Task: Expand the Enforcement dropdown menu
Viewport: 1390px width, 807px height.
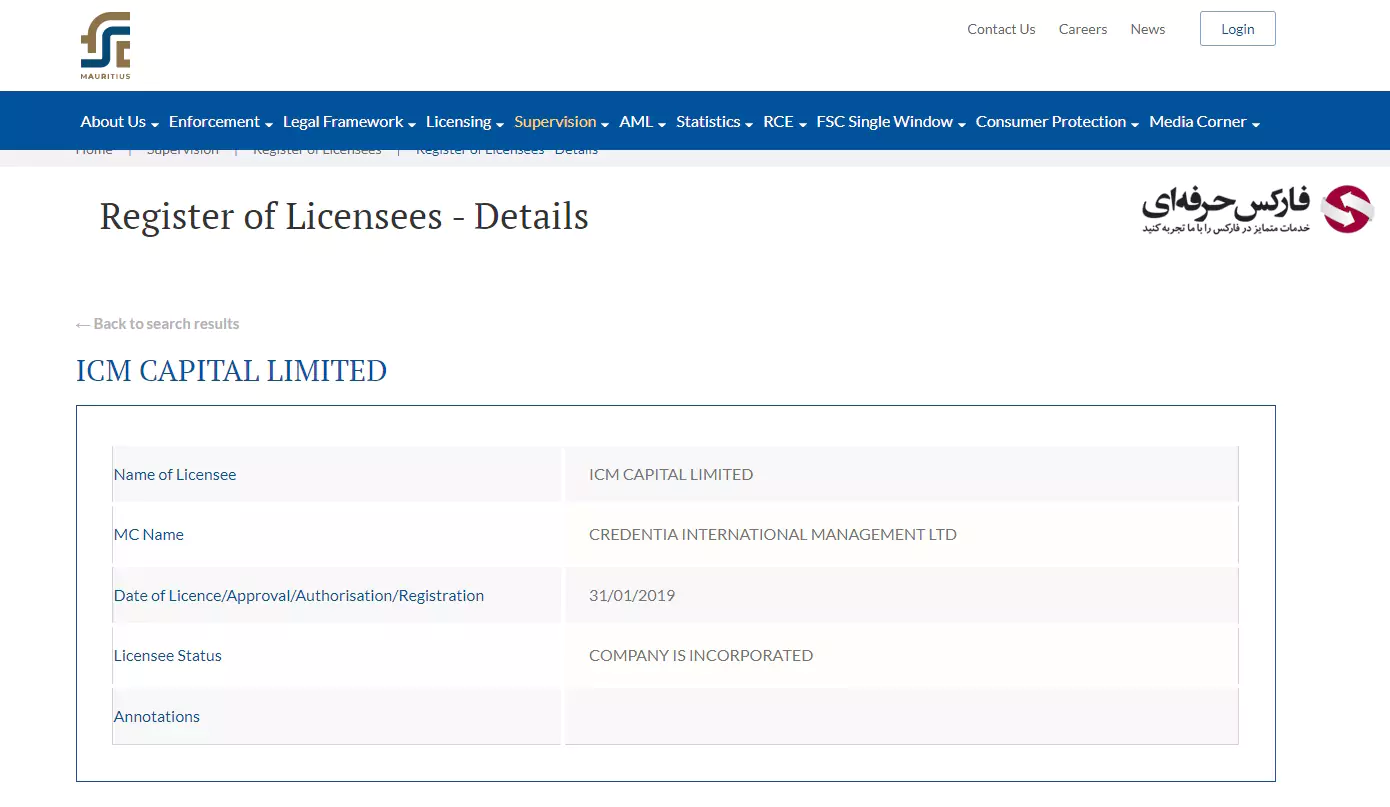Action: (221, 122)
